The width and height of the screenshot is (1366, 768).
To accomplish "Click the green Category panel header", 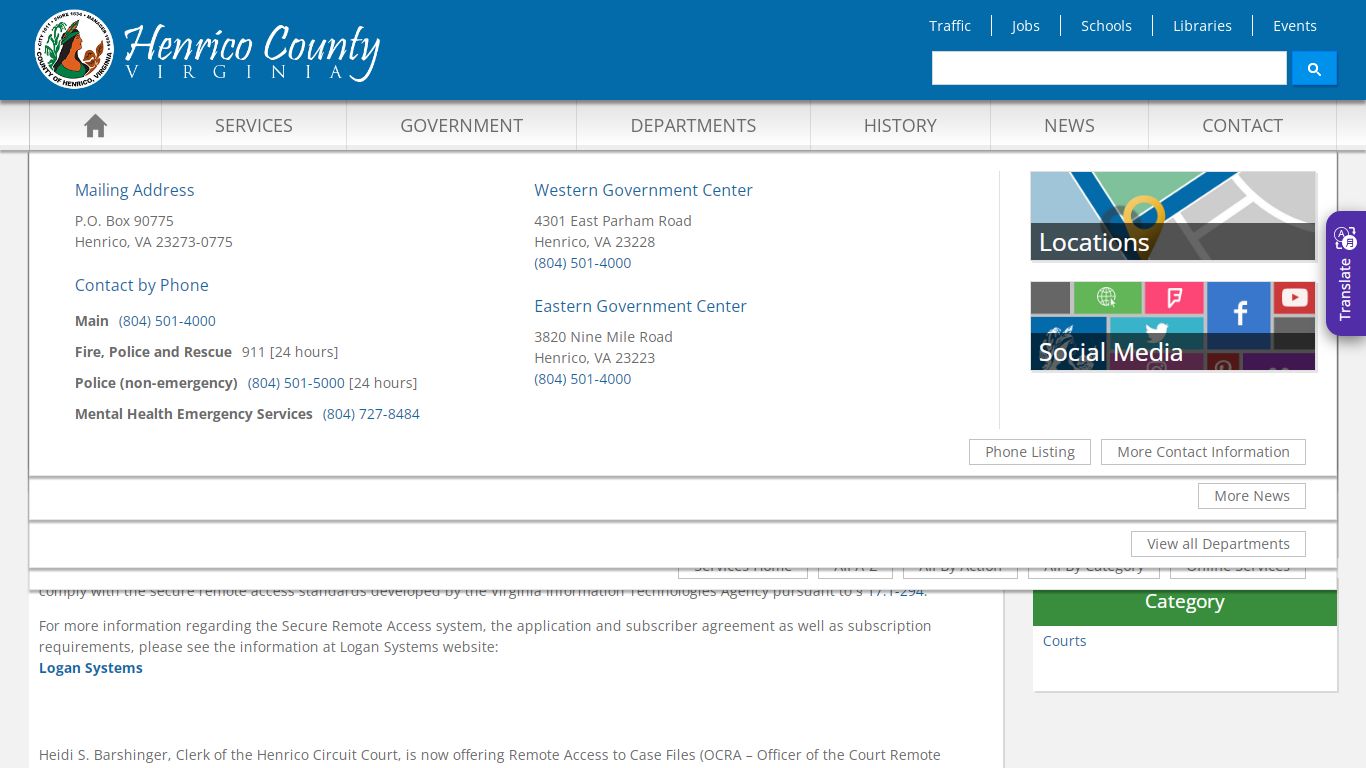I will click(1185, 604).
